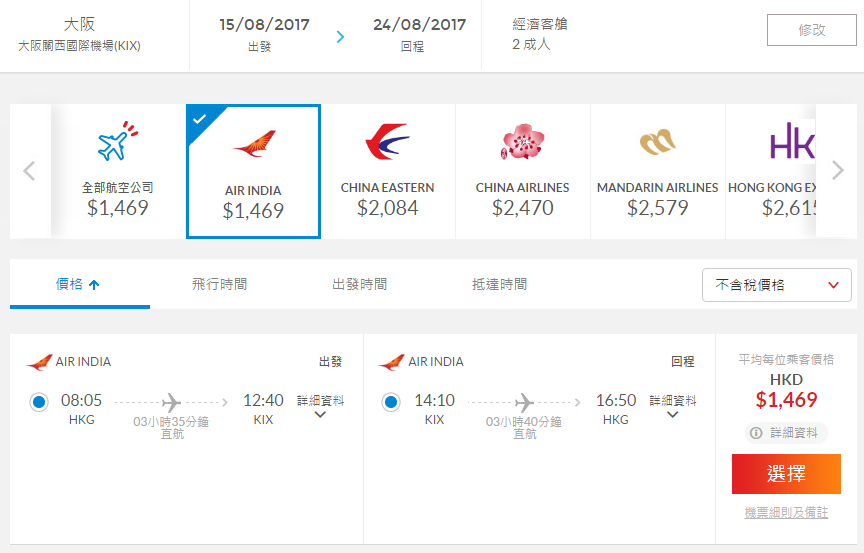Select the all airlines airplane icon

point(118,141)
